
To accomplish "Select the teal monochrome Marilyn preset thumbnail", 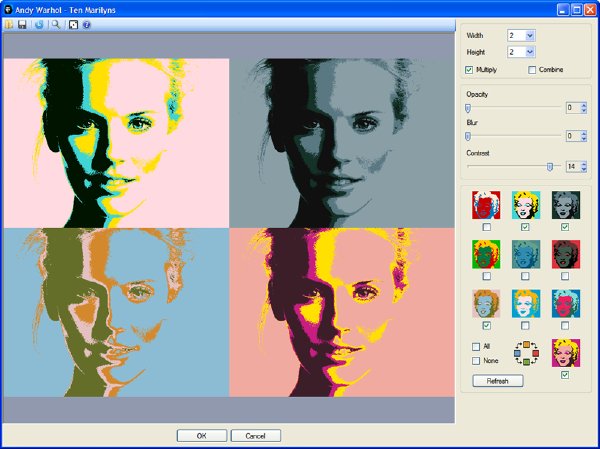I will pyautogui.click(x=526, y=254).
